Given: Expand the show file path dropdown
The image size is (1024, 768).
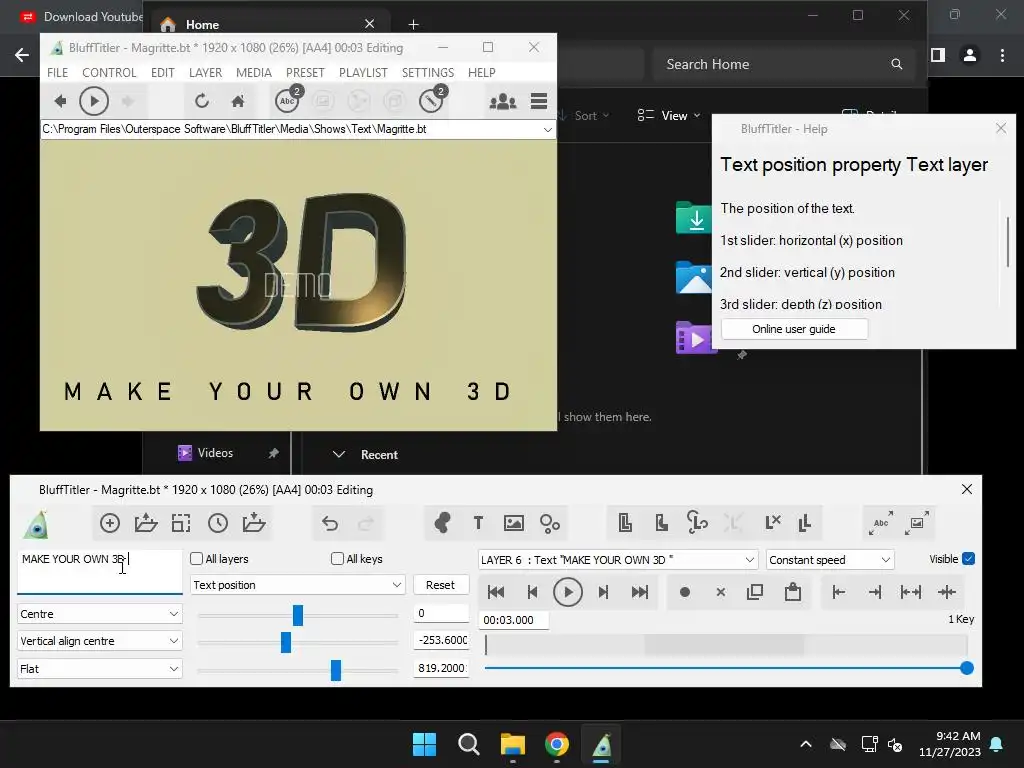Looking at the screenshot, I should pos(547,129).
